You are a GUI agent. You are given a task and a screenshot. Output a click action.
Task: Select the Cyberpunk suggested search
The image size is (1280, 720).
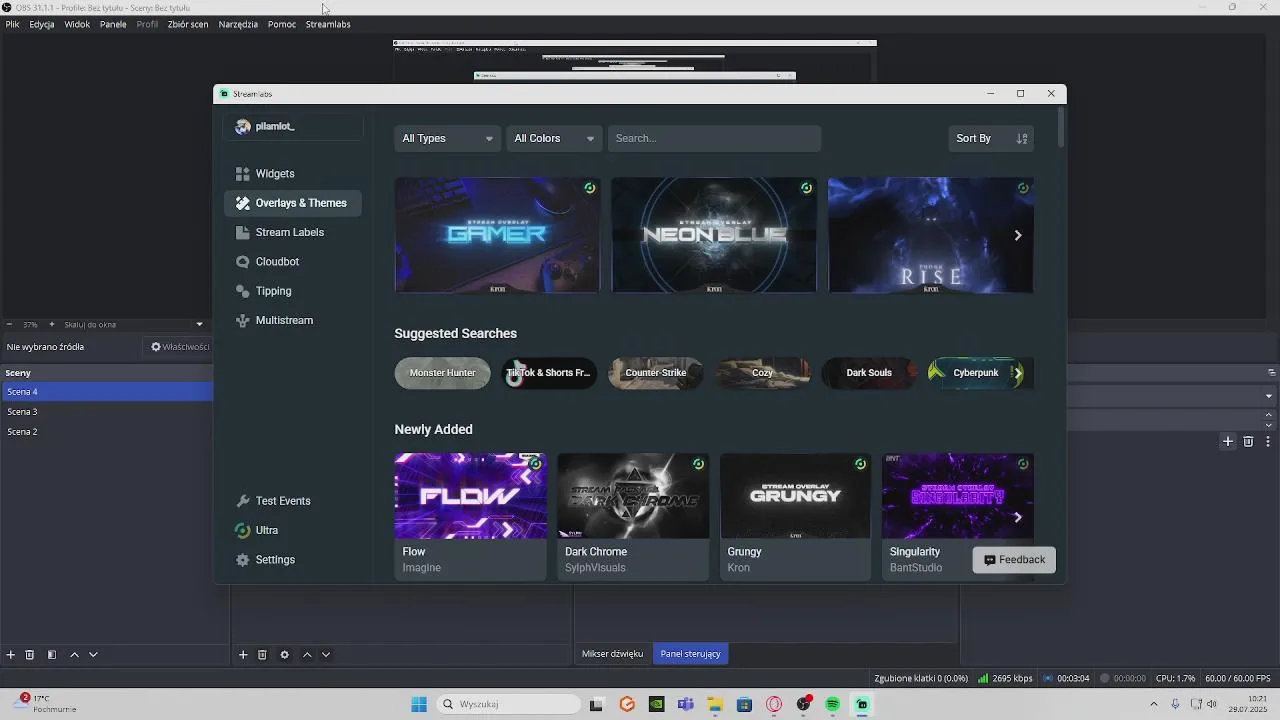coord(976,373)
